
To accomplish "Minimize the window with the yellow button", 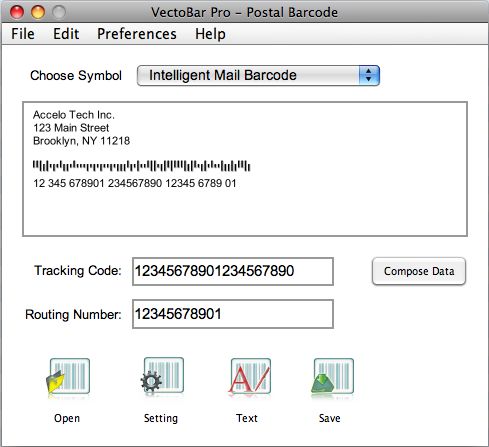I will pyautogui.click(x=38, y=12).
